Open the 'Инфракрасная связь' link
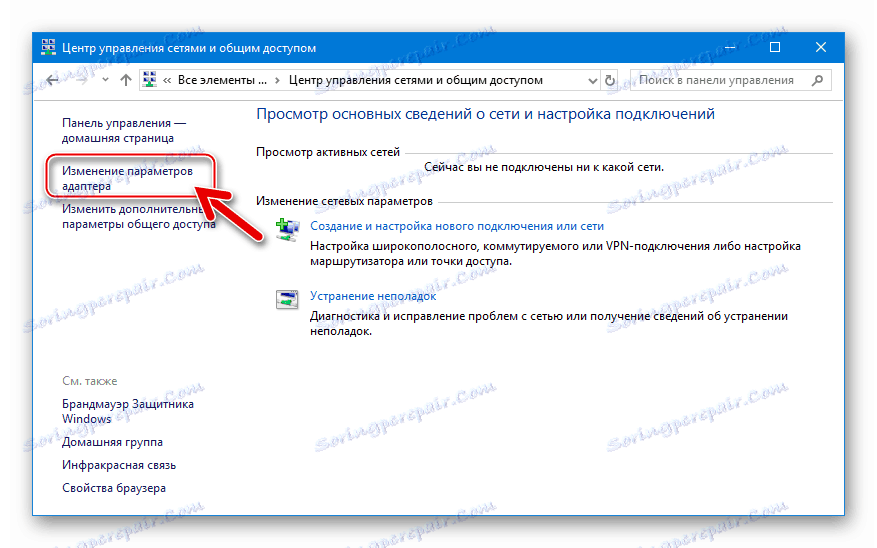 click(x=119, y=465)
